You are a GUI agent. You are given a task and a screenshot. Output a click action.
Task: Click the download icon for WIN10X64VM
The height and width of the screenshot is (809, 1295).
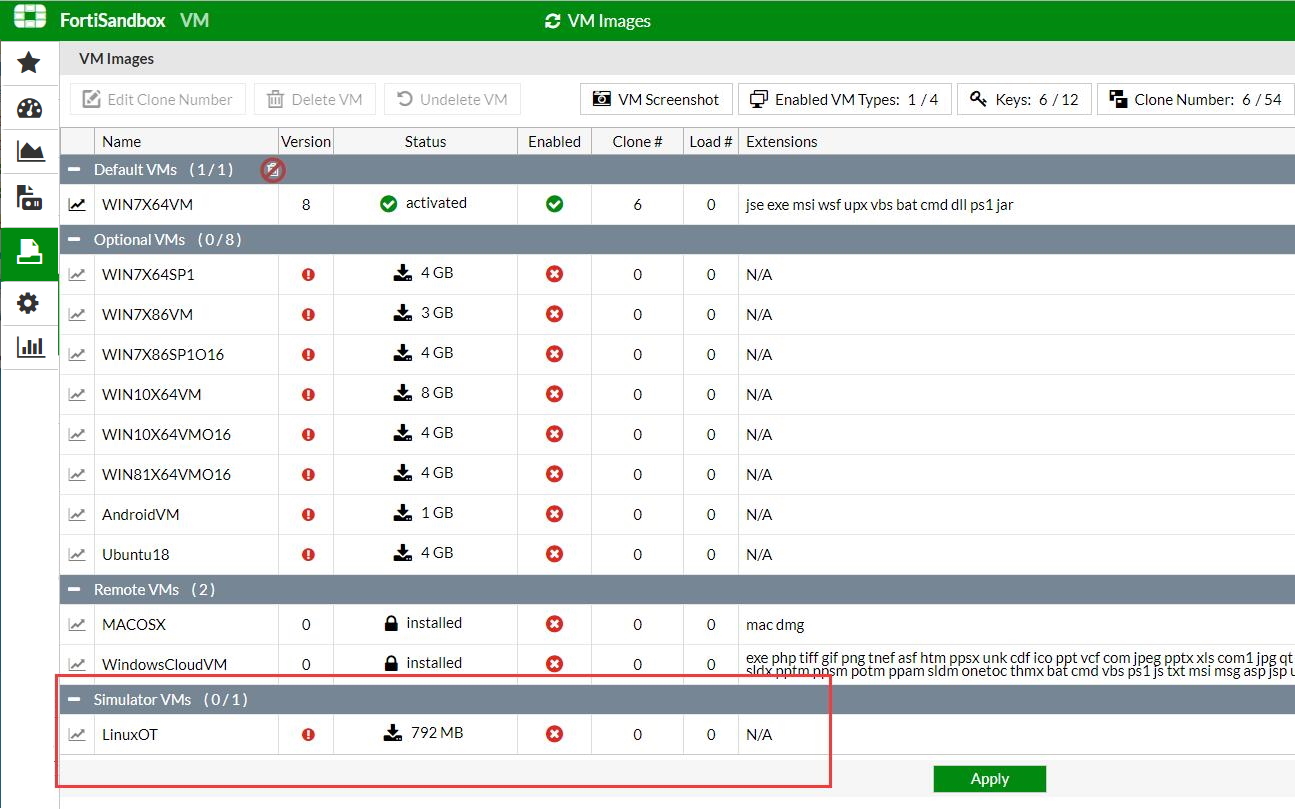(x=403, y=393)
